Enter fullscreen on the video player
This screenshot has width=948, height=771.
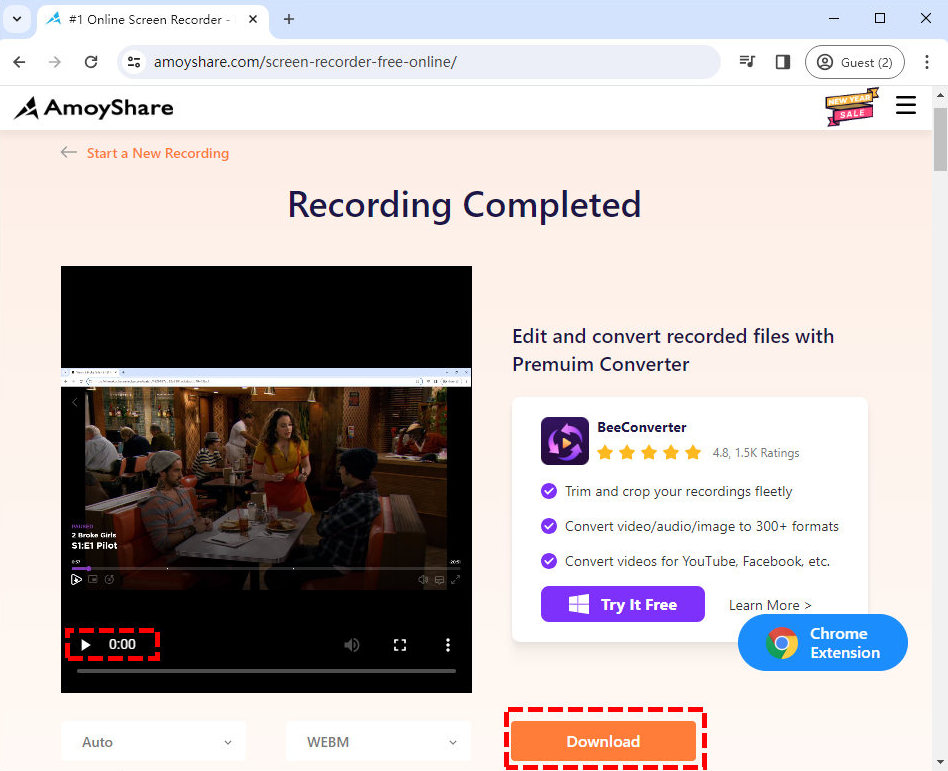(400, 645)
